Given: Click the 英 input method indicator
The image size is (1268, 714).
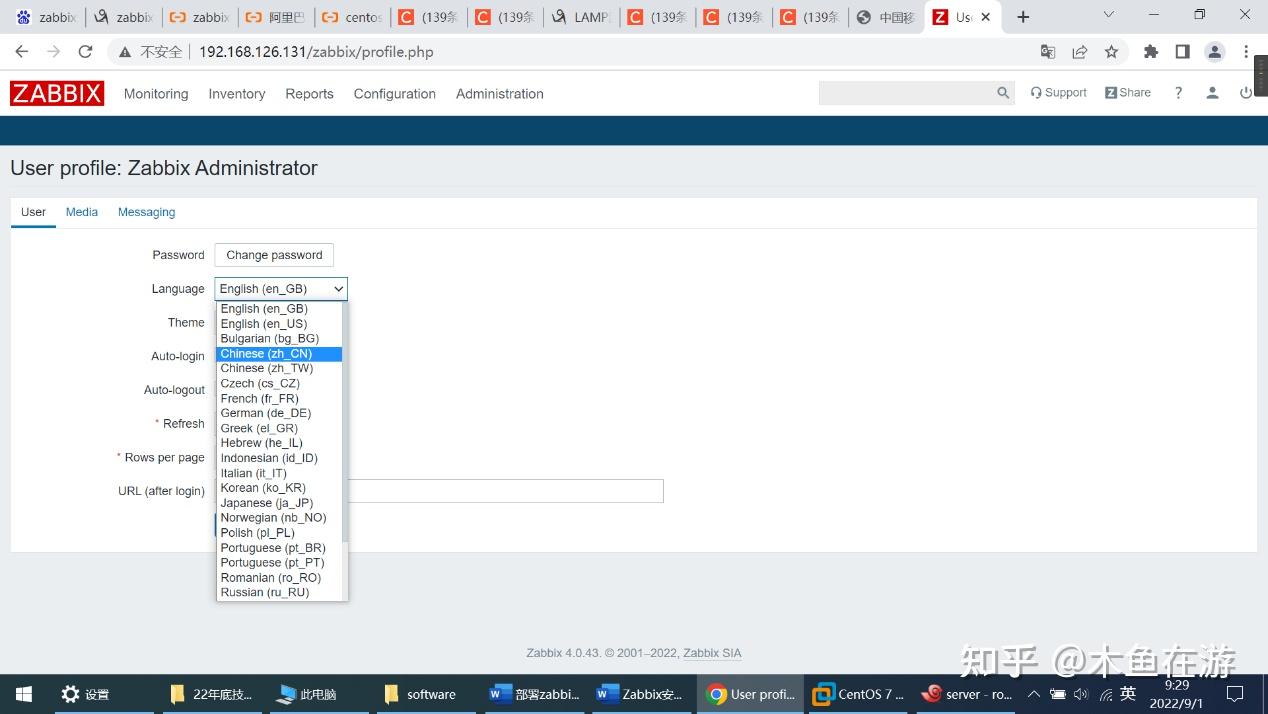Looking at the screenshot, I should (1128, 694).
